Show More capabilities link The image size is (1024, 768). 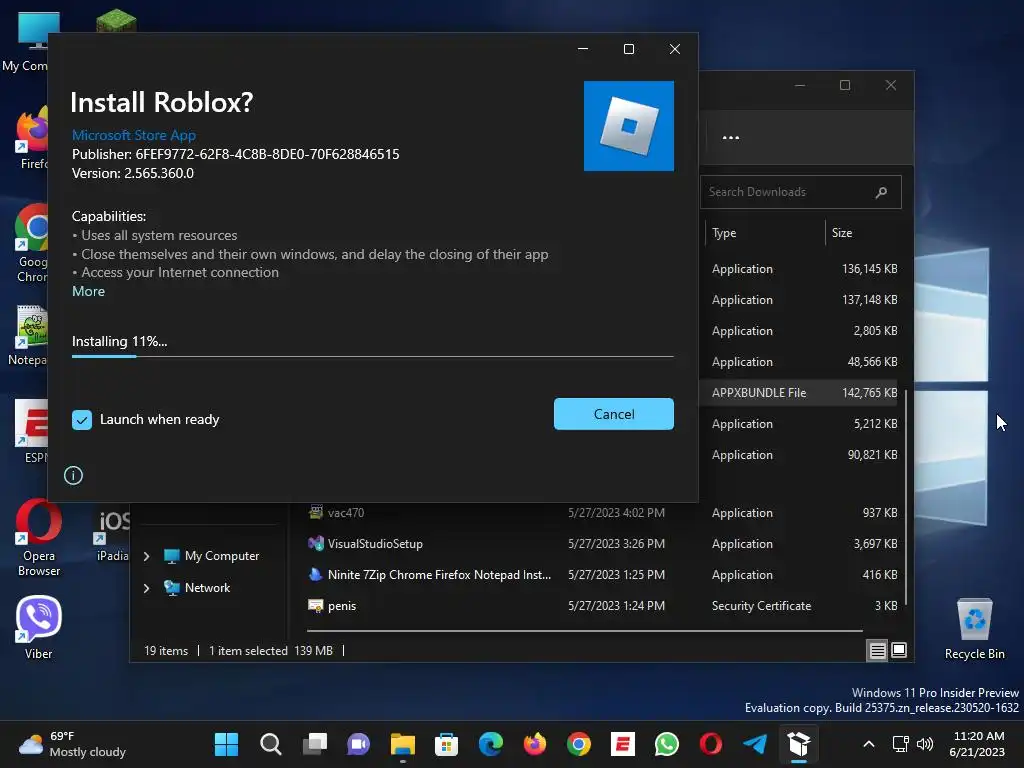coord(88,291)
